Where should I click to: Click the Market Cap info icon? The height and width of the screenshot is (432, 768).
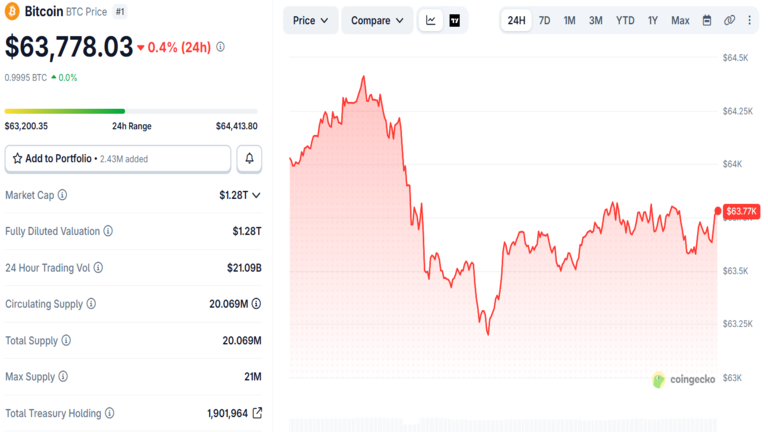pos(62,195)
